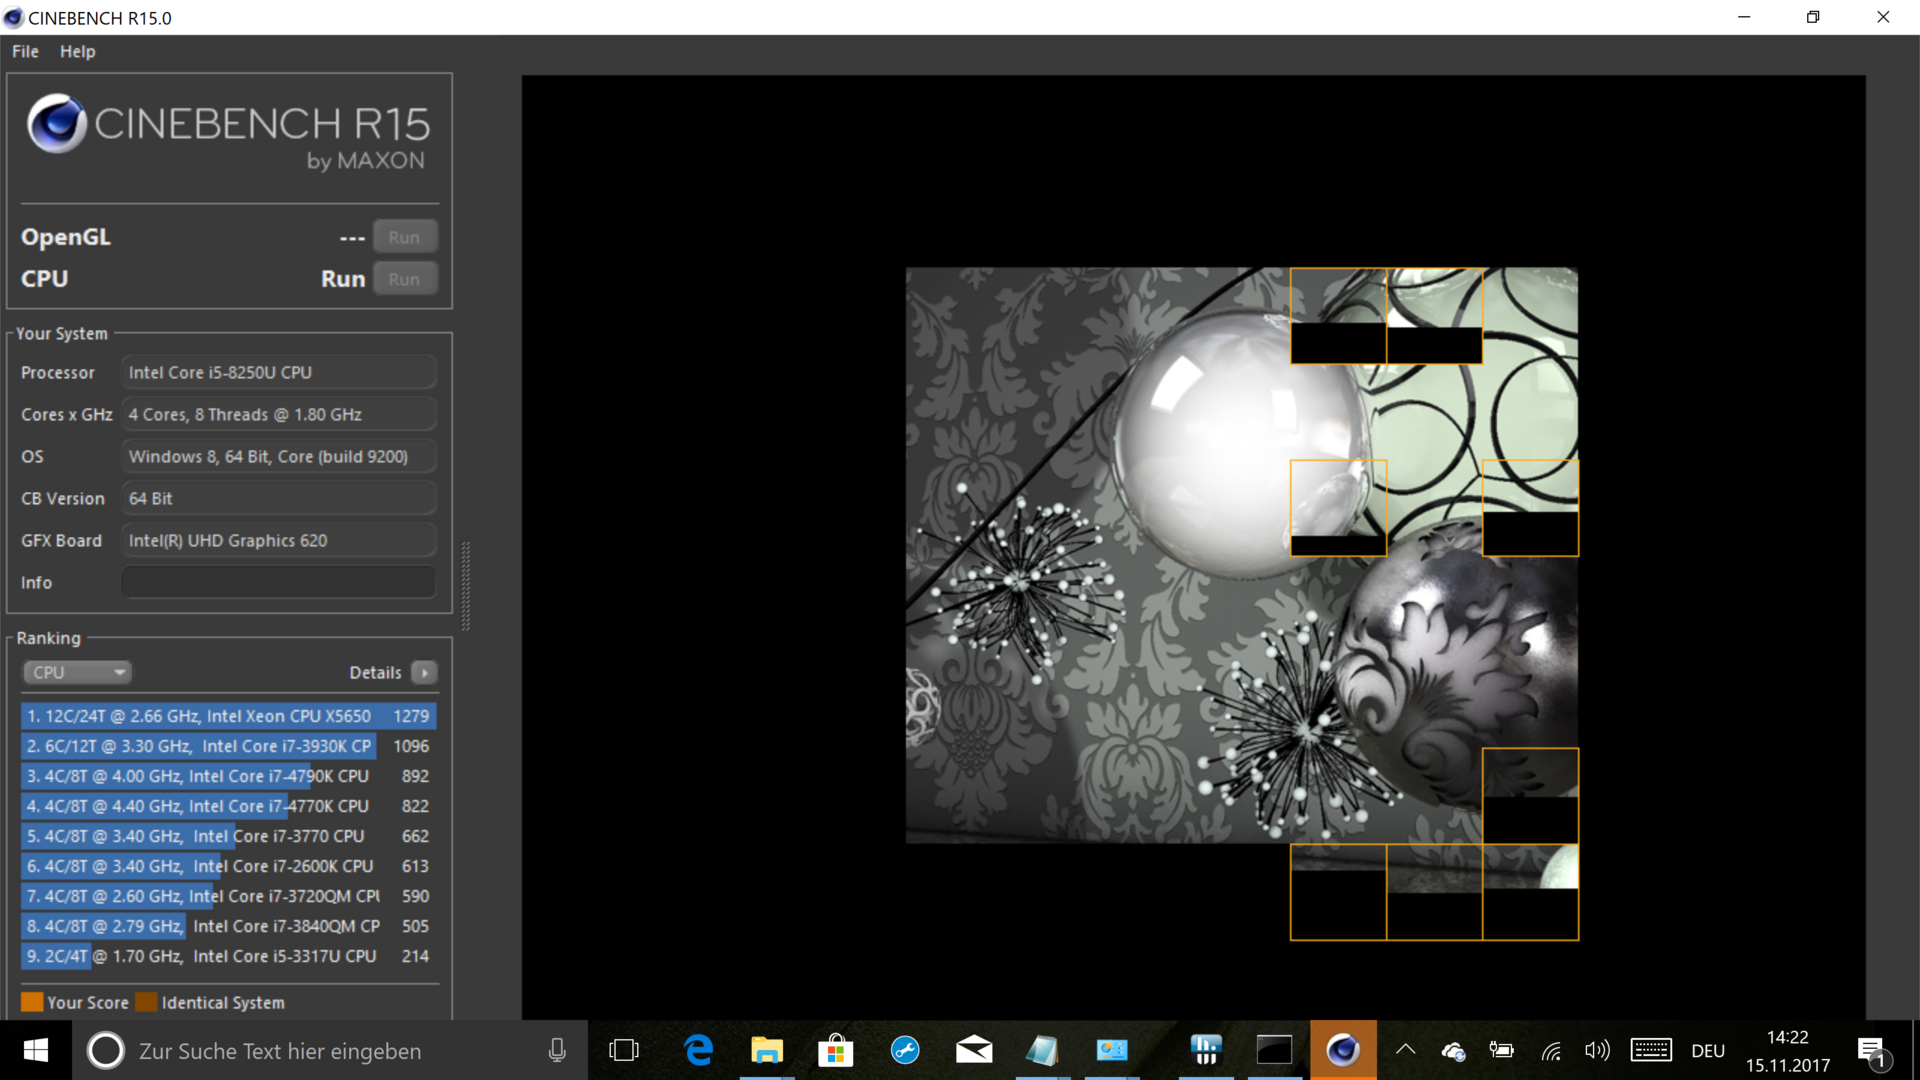The height and width of the screenshot is (1080, 1920).
Task: Open the Help menu
Action: (77, 51)
